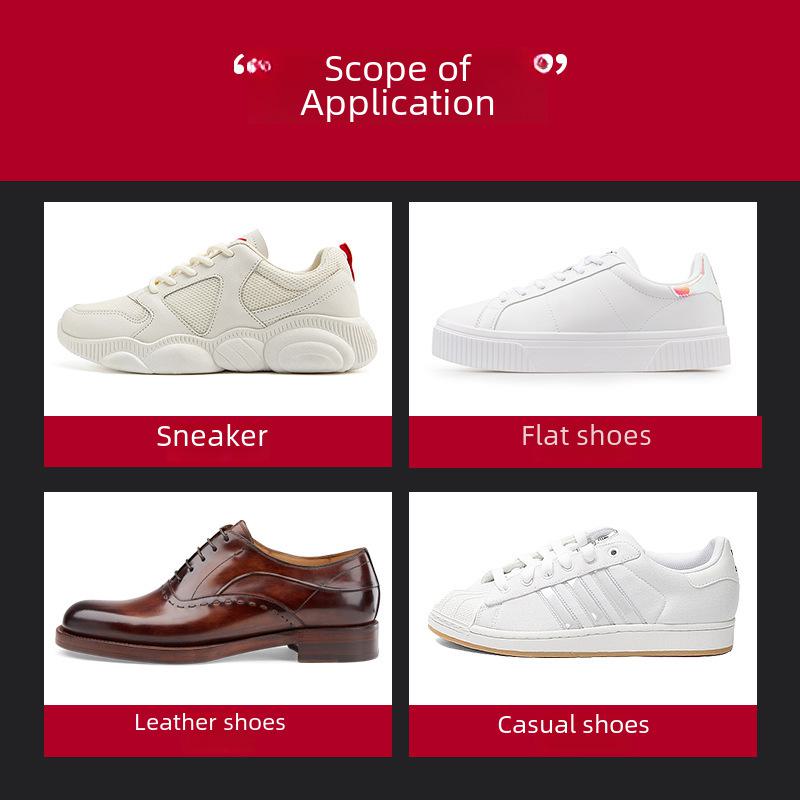
Task: Click the ribbed platform sole of flat shoe
Action: (581, 349)
